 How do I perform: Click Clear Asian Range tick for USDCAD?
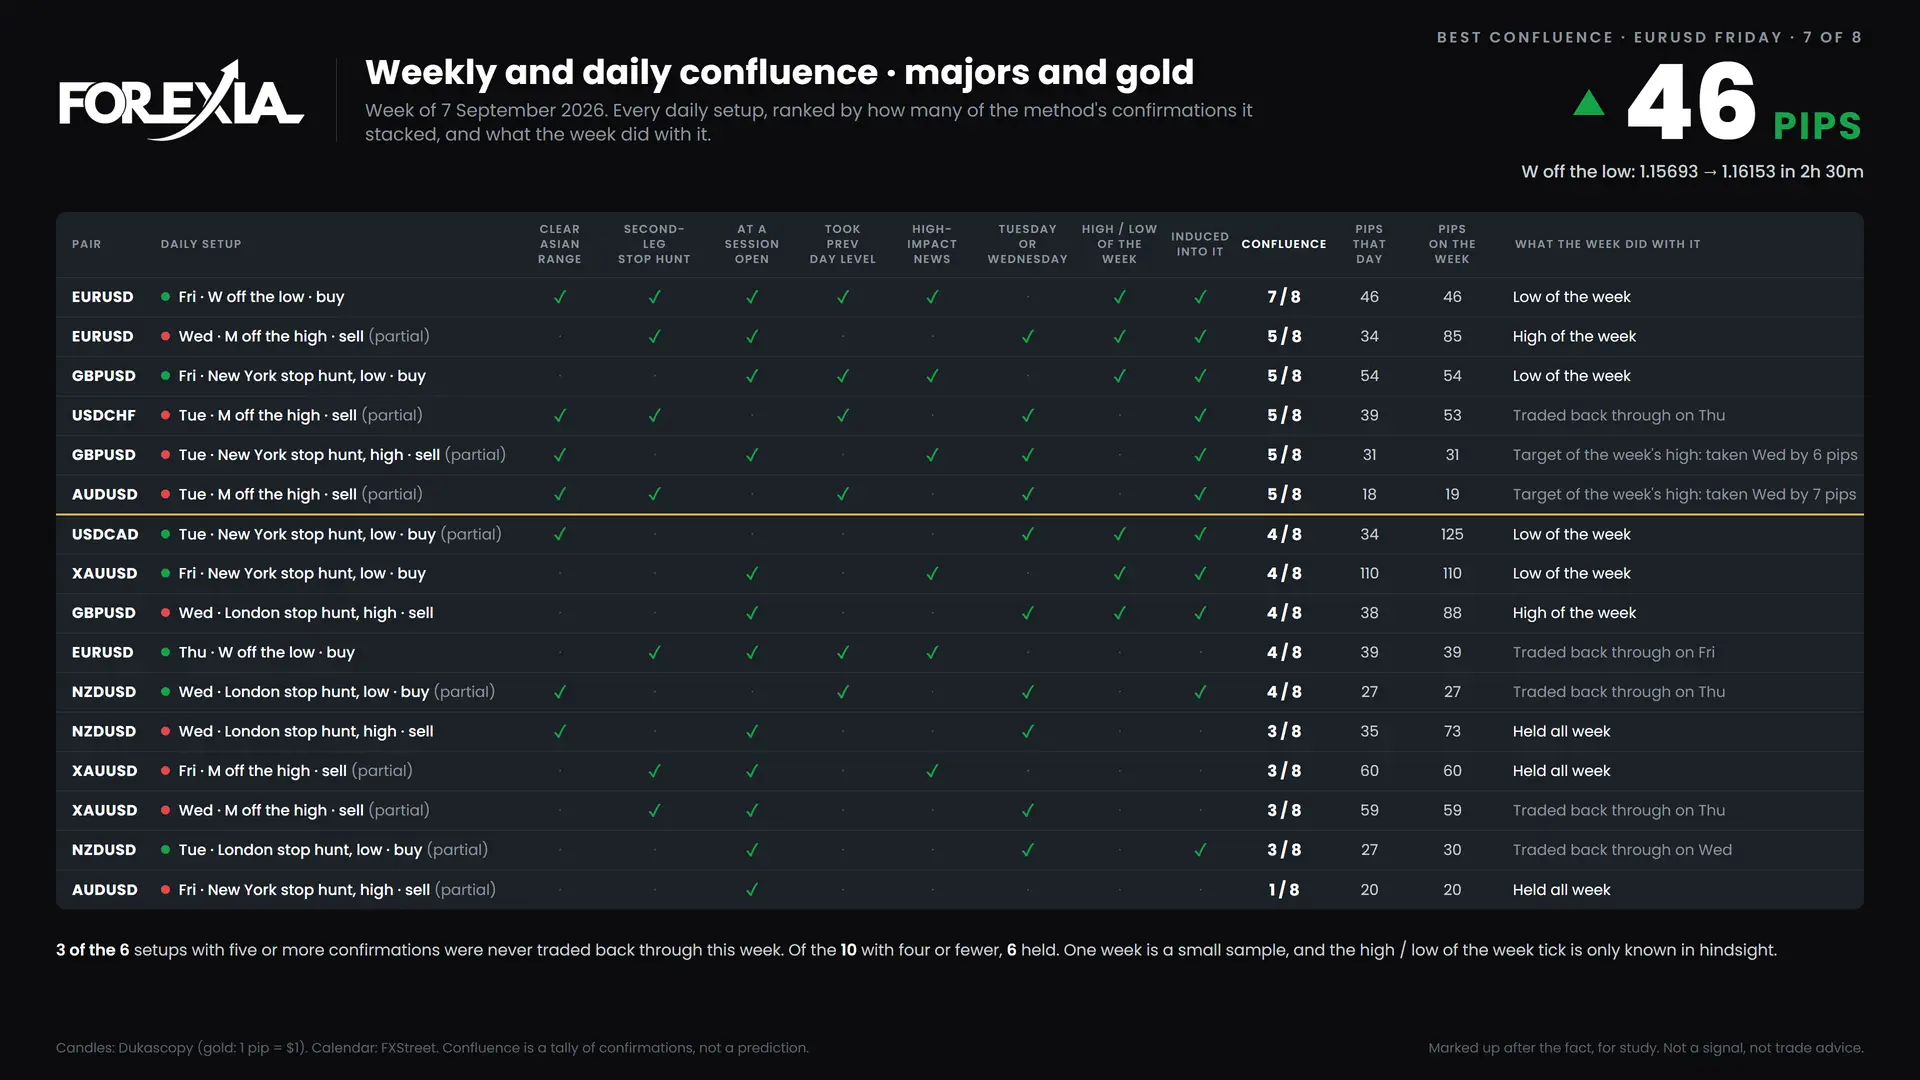[x=560, y=534]
